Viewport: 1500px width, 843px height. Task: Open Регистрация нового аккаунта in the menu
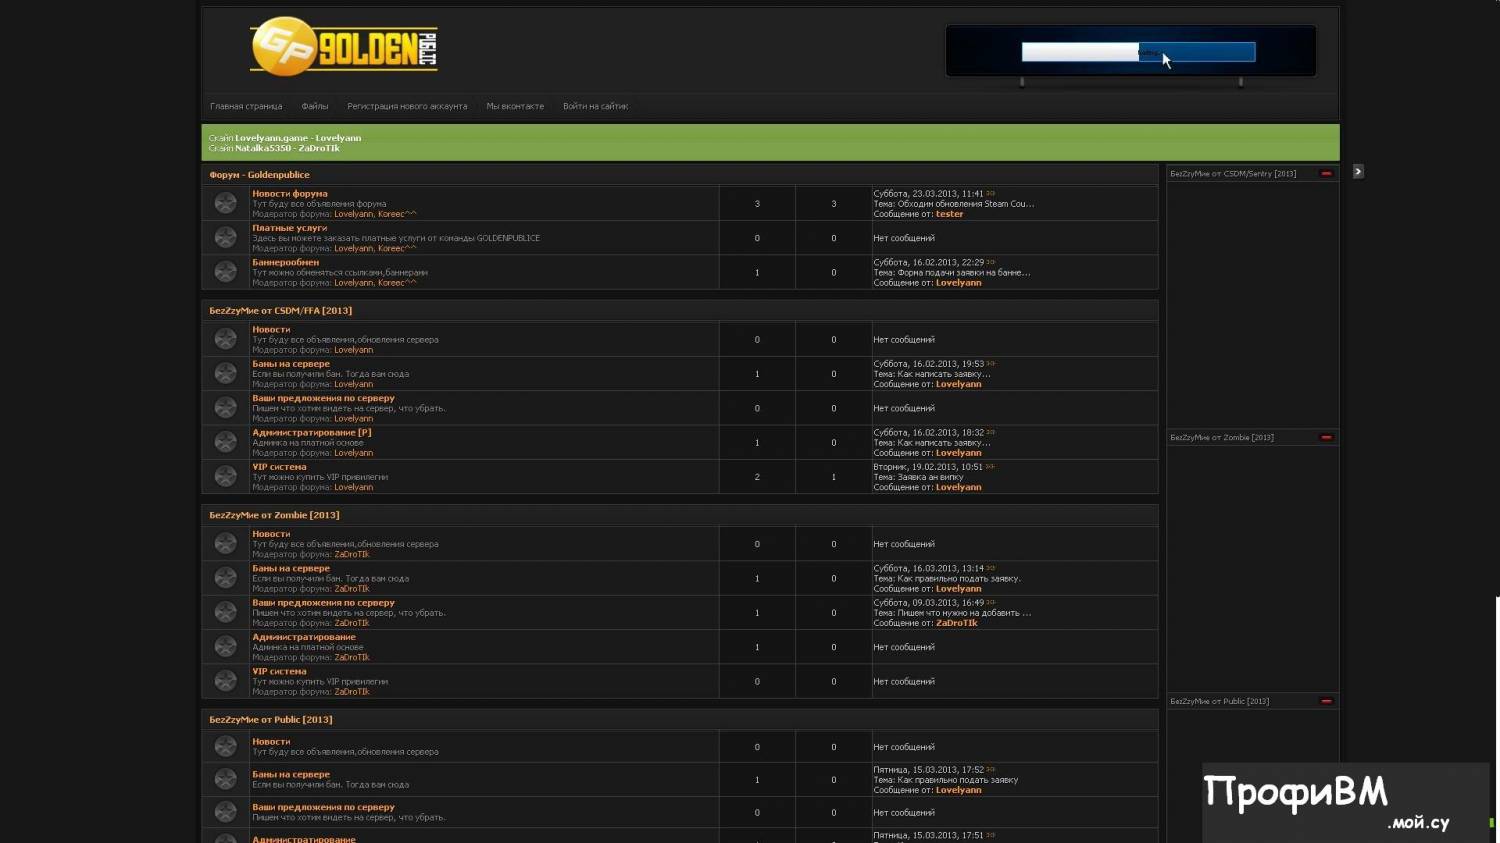[407, 106]
